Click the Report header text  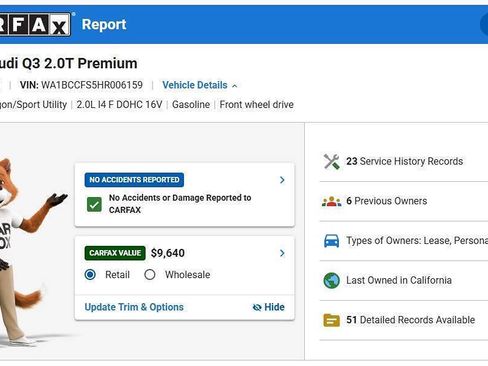point(104,24)
